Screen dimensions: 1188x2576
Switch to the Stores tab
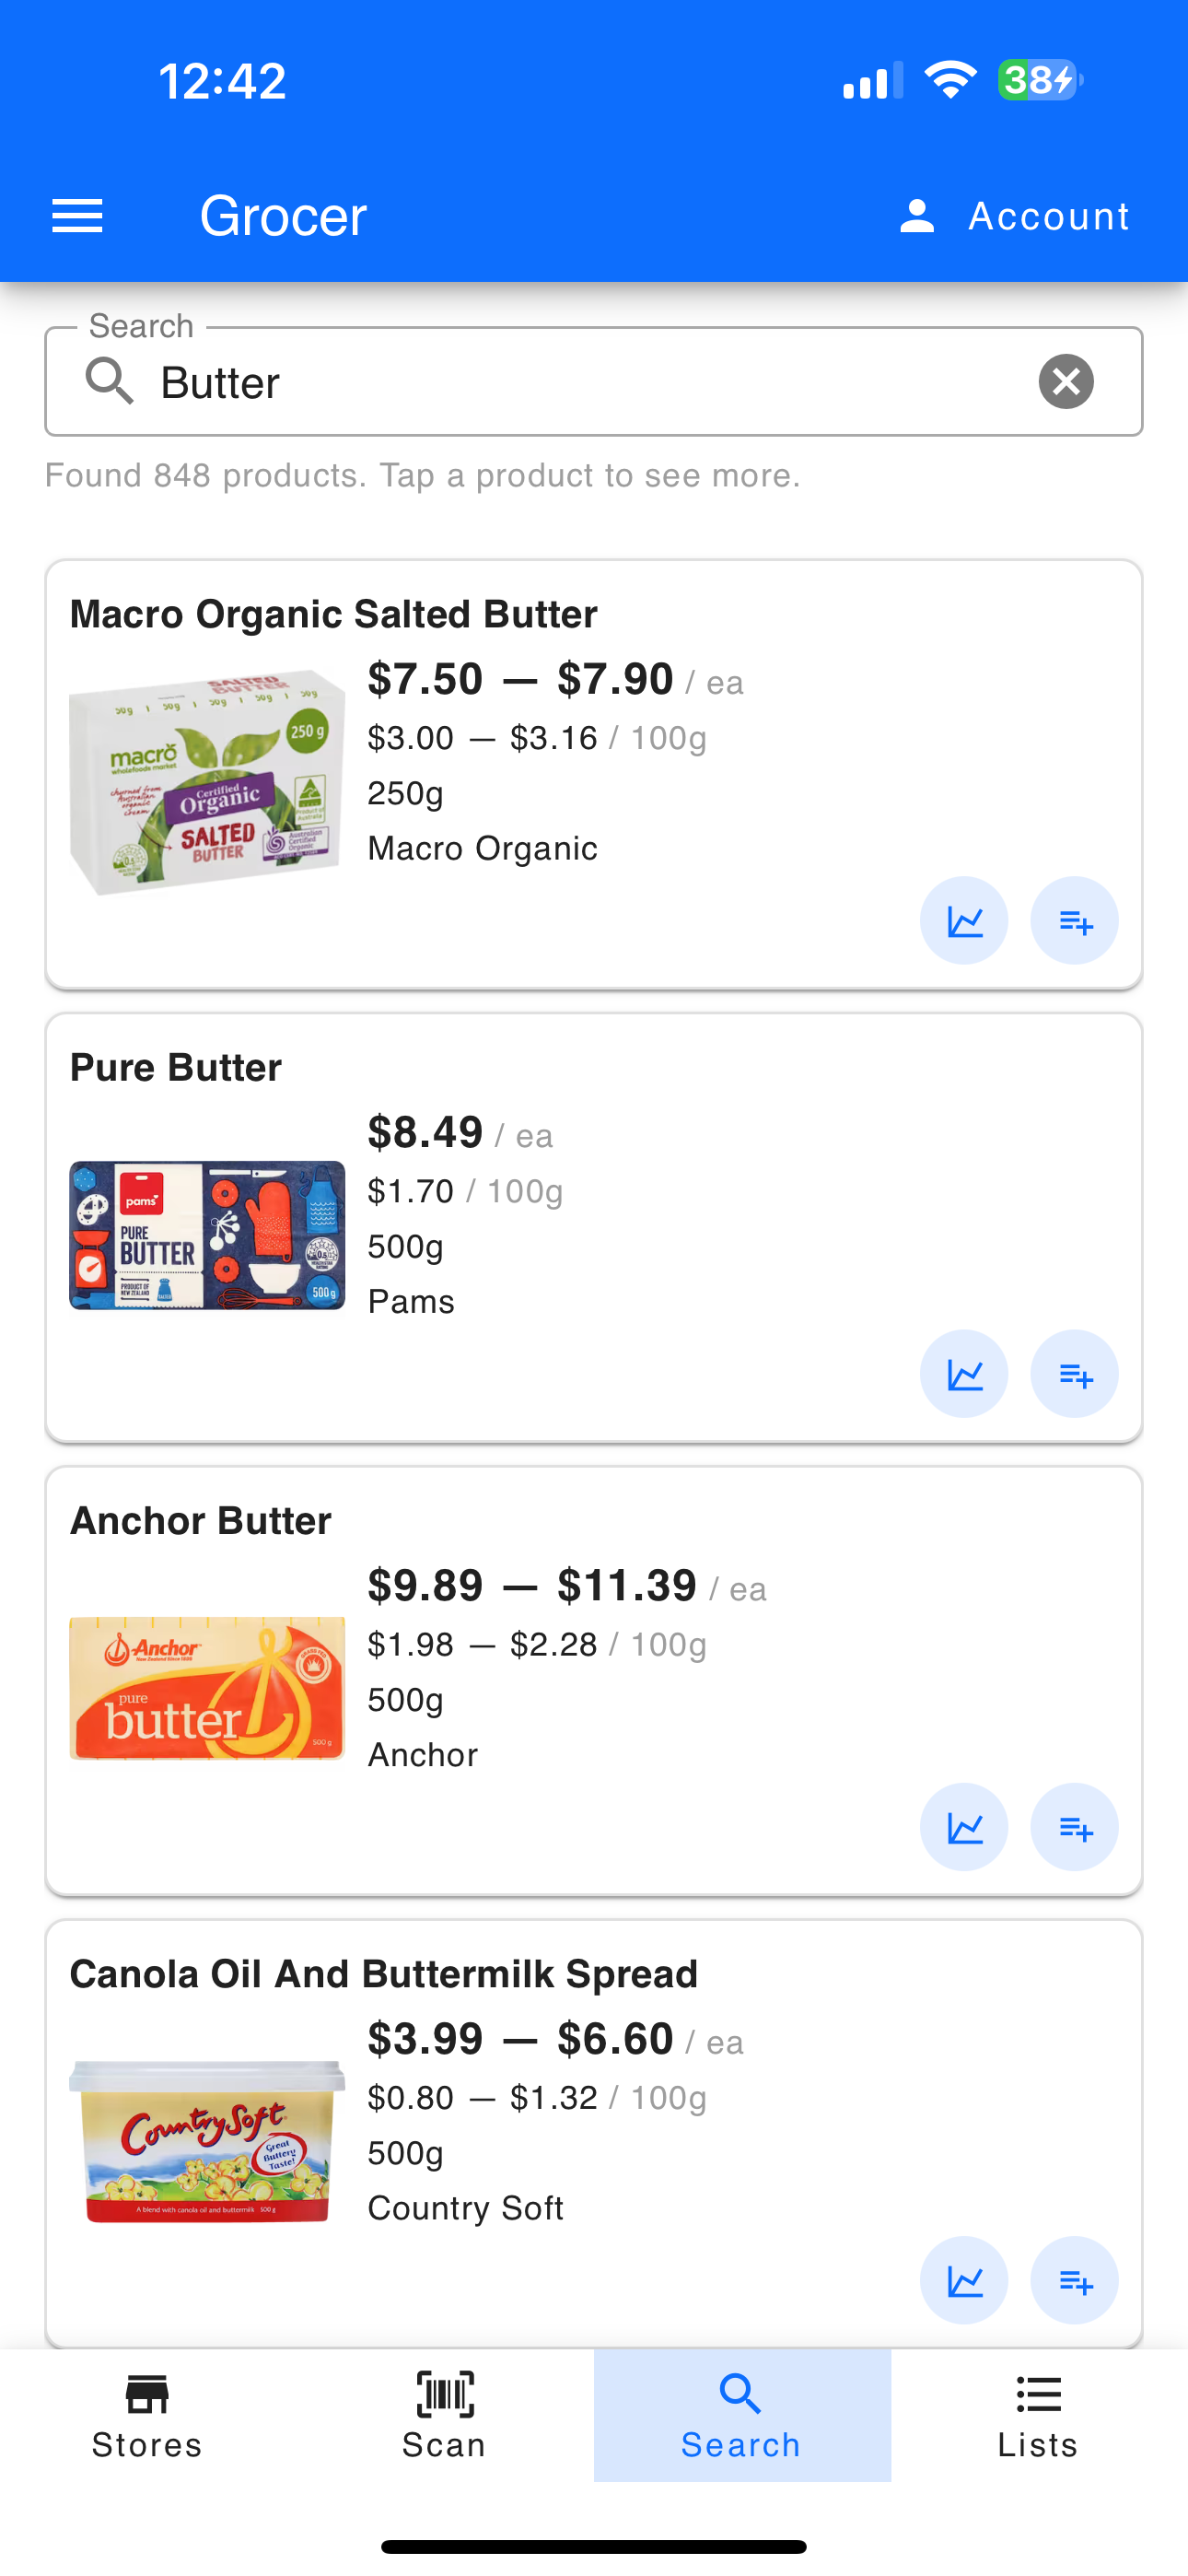pos(148,2415)
